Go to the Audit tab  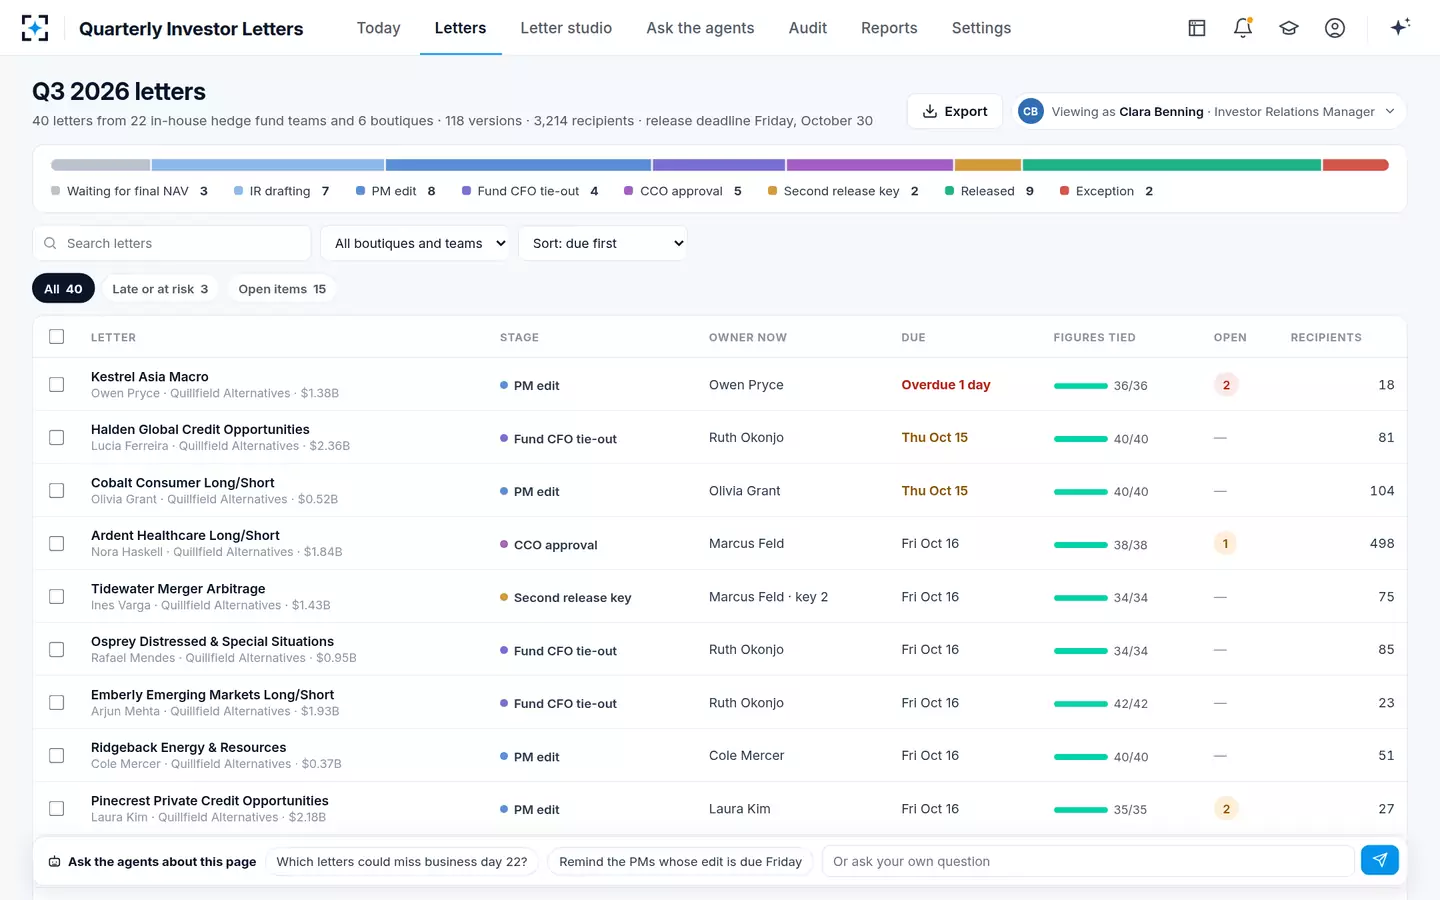click(808, 28)
